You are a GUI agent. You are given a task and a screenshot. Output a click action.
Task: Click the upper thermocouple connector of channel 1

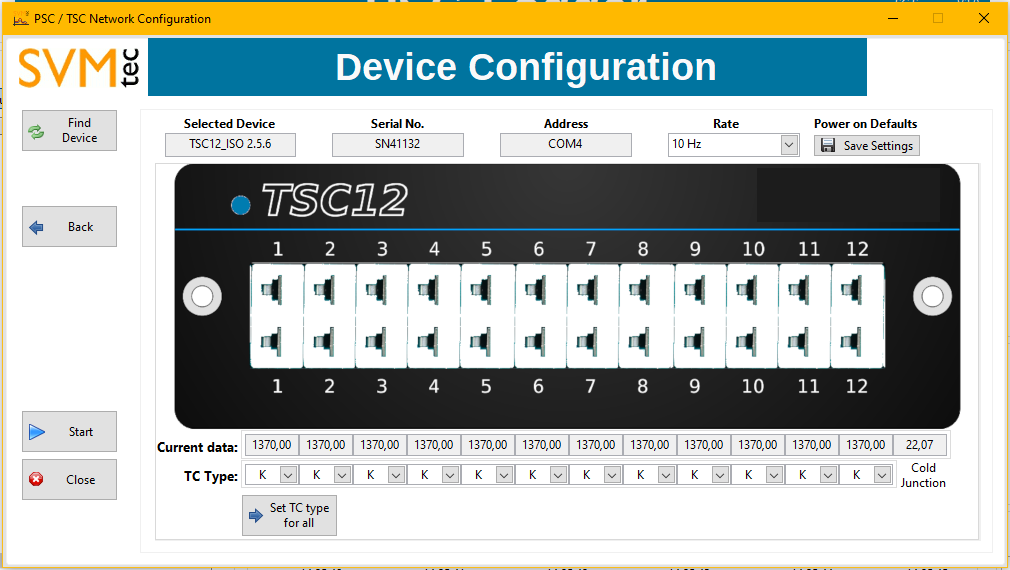272,289
